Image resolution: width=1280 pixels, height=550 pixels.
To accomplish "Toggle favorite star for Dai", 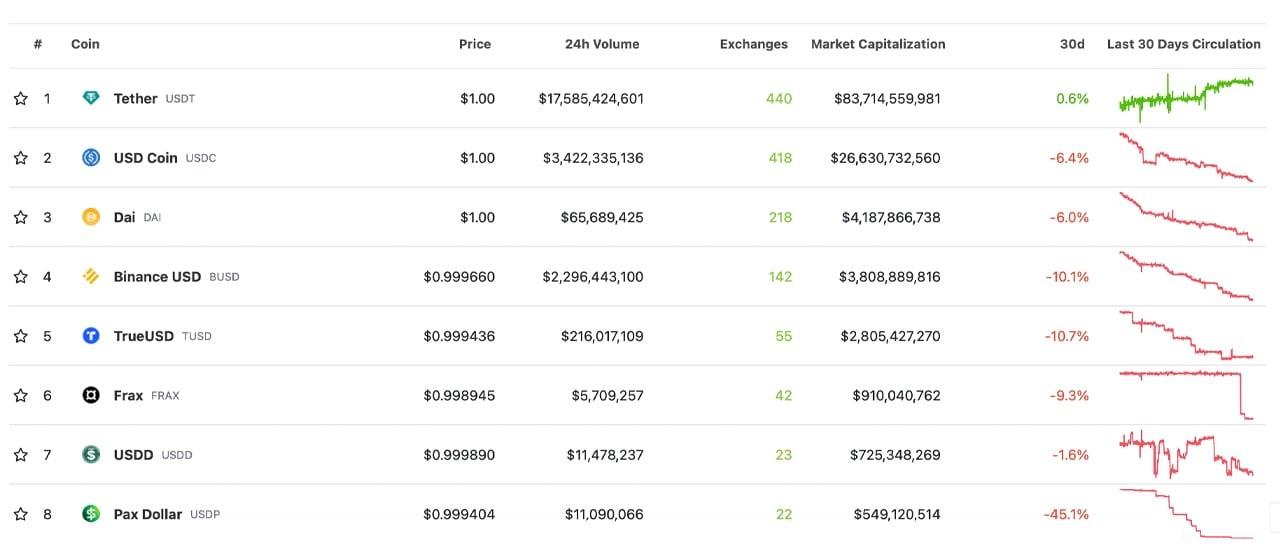I will [20, 217].
